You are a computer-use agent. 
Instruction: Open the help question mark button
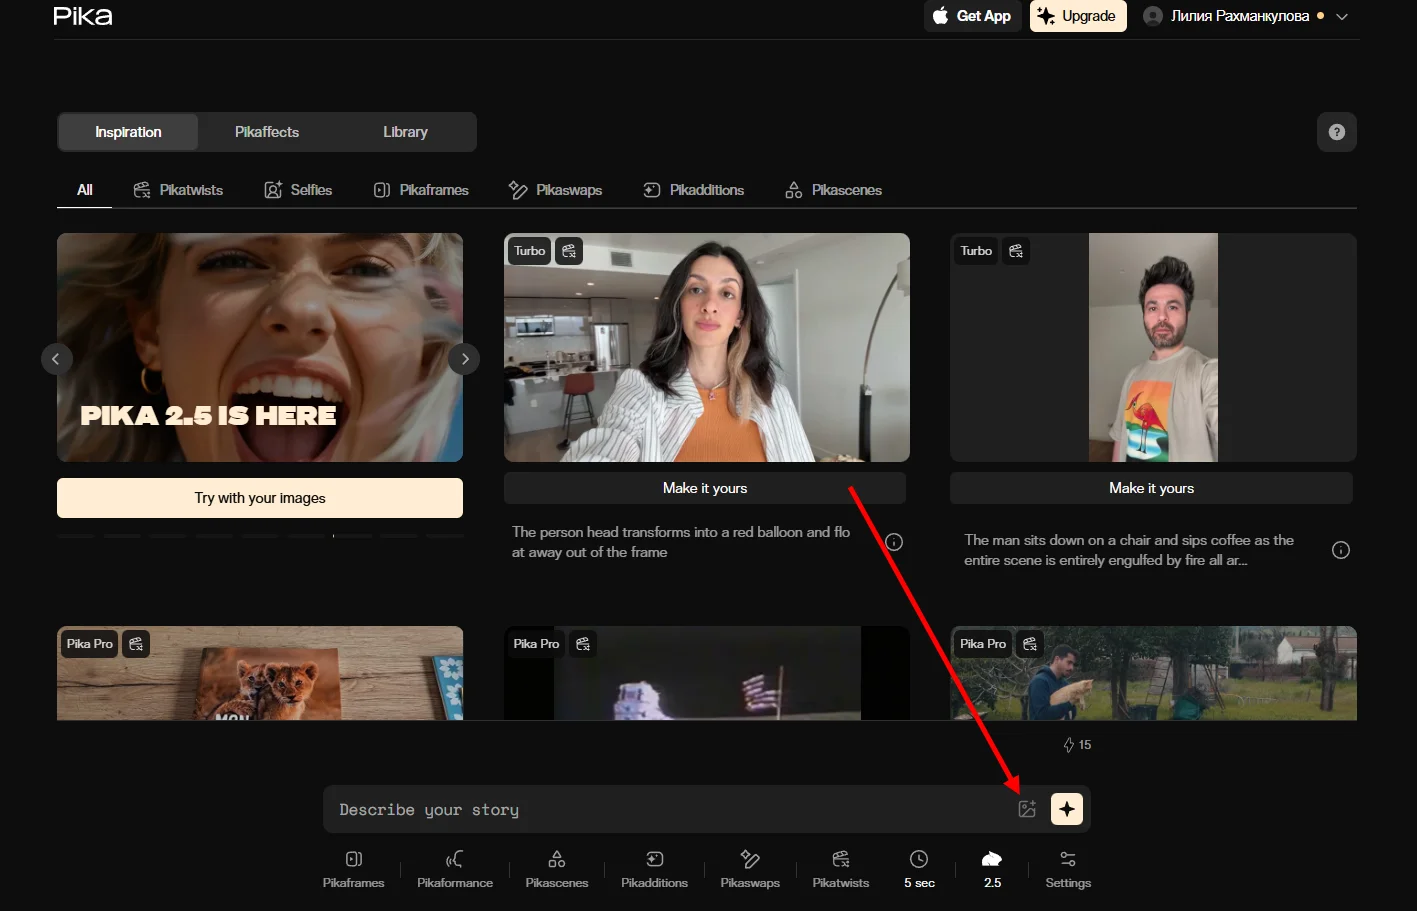pyautogui.click(x=1337, y=132)
